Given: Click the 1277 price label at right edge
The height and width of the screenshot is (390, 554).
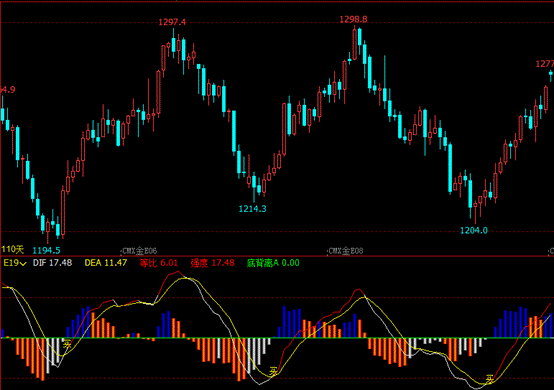Looking at the screenshot, I should tap(545, 64).
